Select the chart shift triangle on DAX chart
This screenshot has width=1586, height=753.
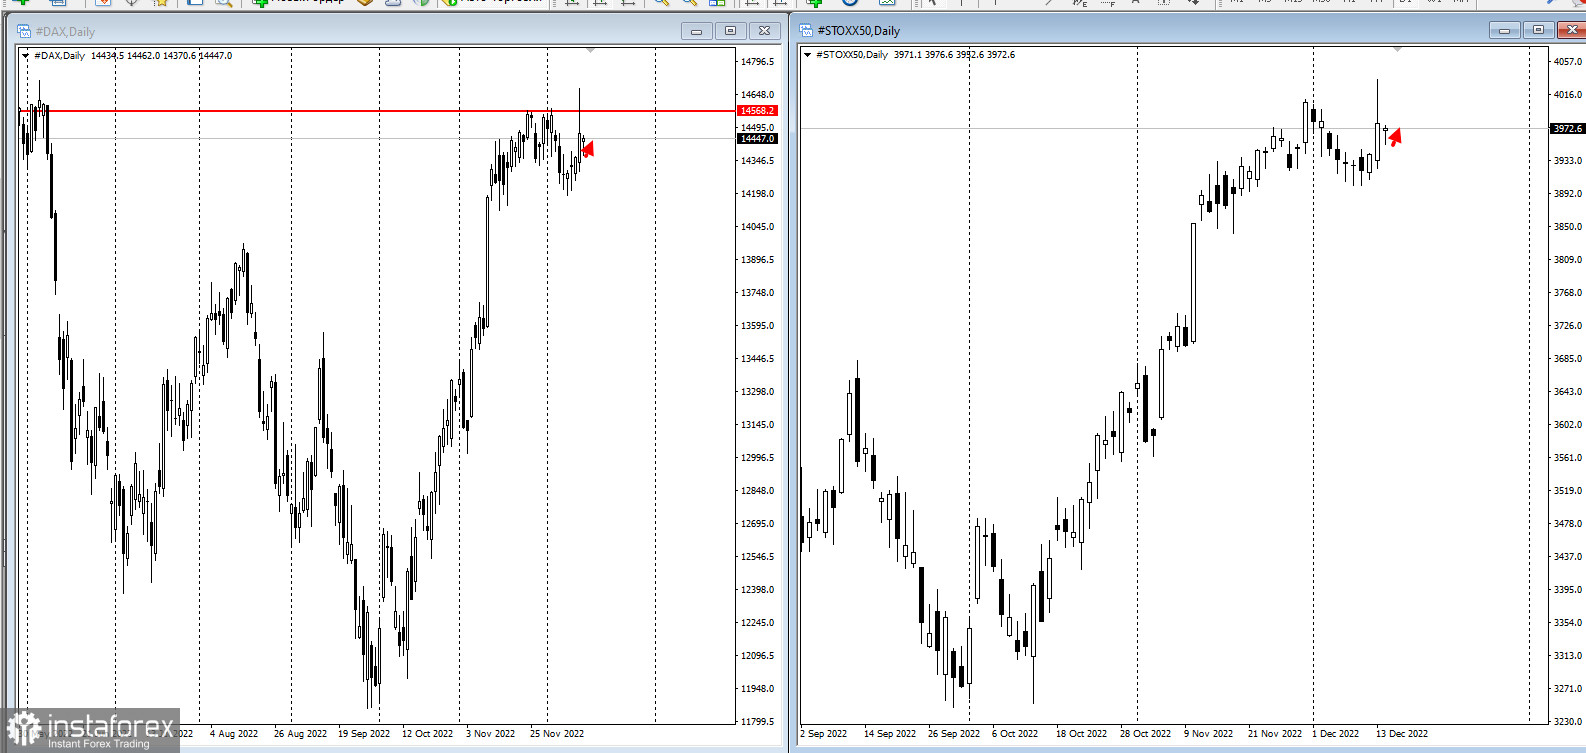590,50
